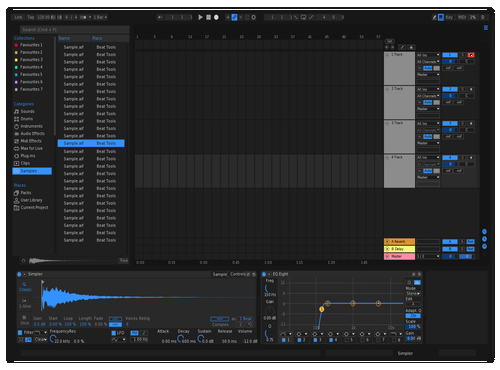This screenshot has height=370, width=500.
Task: Toggle the Adaptive Q On button
Action: point(413,316)
